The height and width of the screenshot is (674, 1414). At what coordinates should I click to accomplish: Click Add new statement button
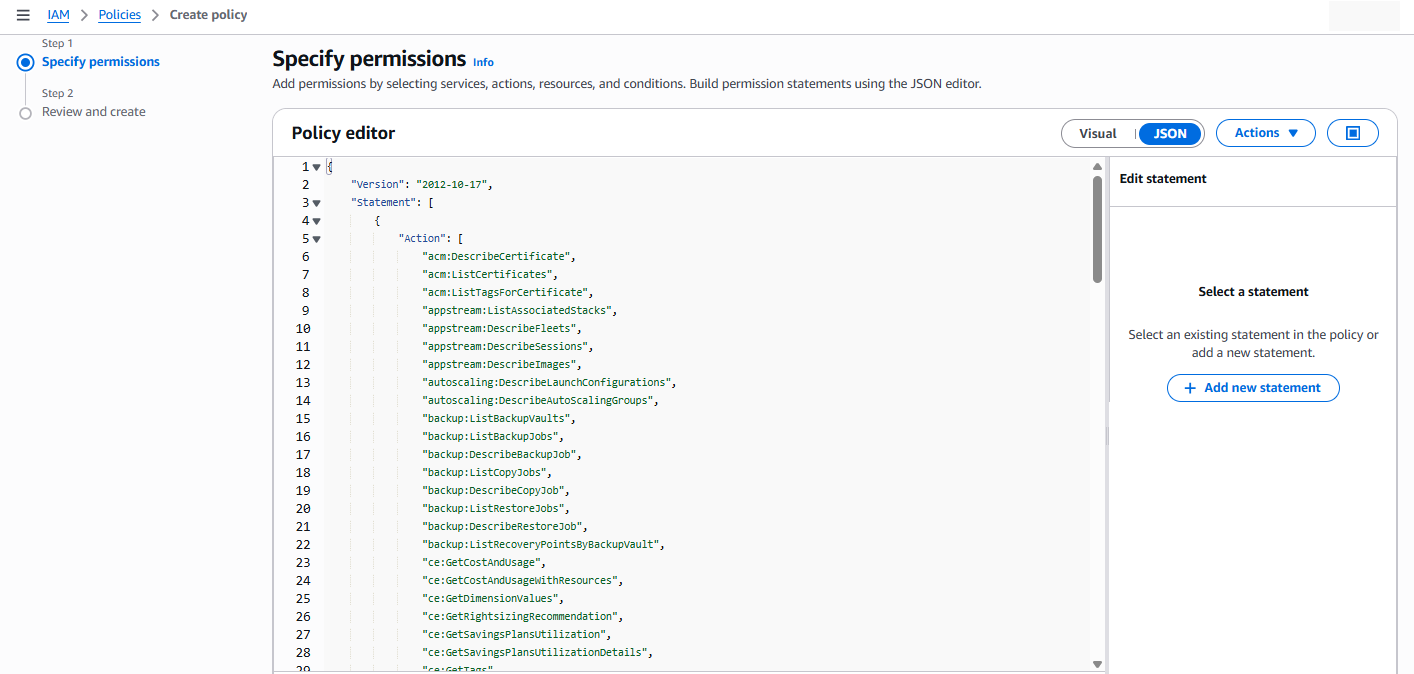1252,388
